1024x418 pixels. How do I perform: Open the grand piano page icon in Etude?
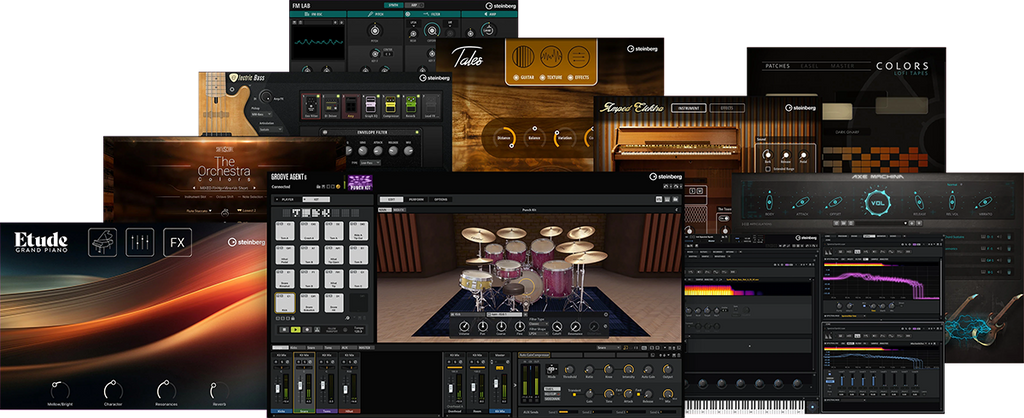click(103, 242)
